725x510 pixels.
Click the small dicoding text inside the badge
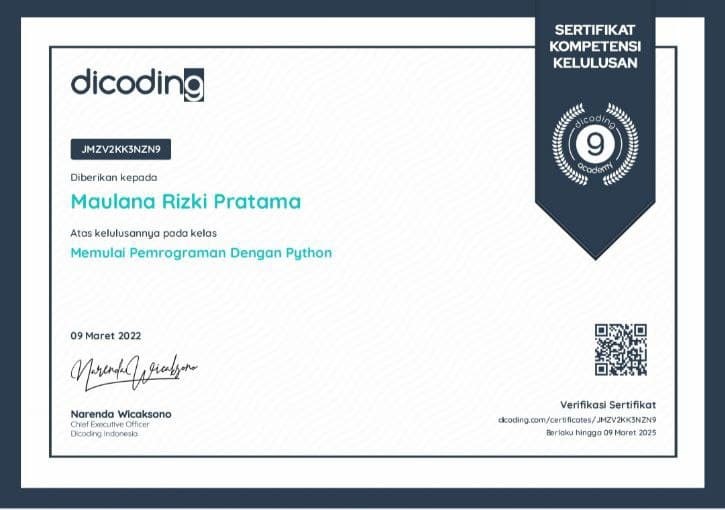coord(596,119)
